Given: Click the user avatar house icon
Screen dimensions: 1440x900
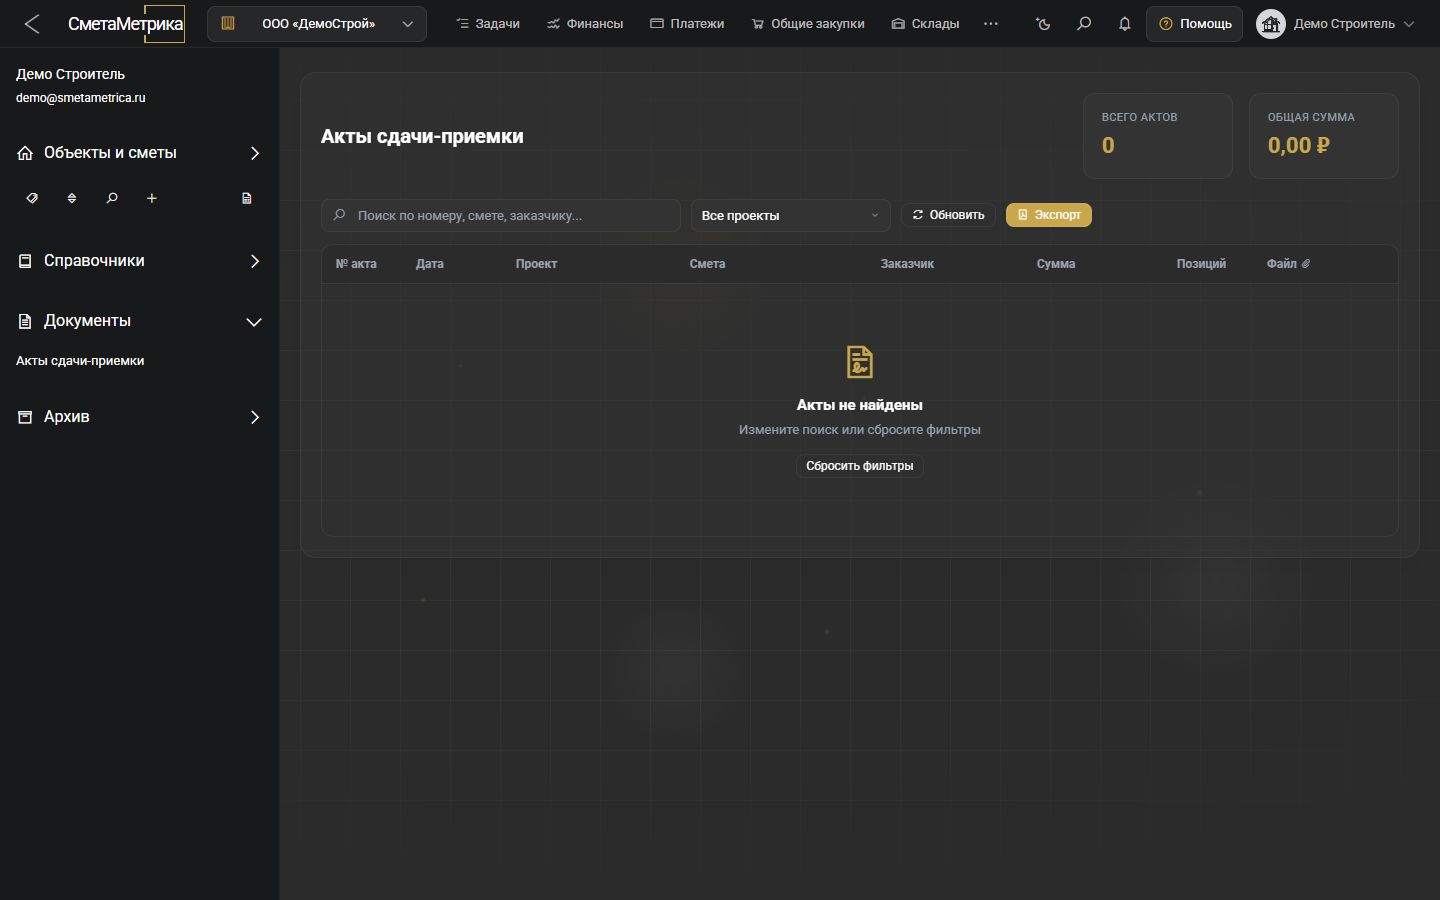Looking at the screenshot, I should click(1270, 24).
